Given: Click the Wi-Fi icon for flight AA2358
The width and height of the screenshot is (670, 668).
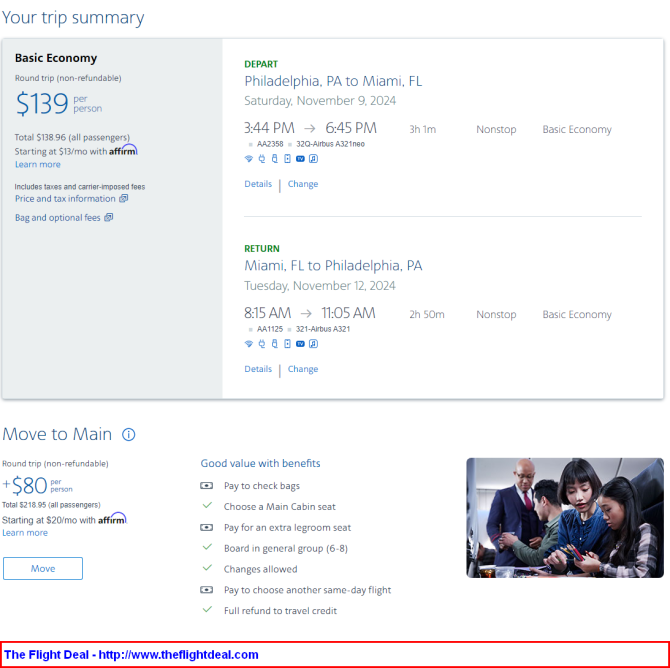Looking at the screenshot, I should [x=249, y=159].
